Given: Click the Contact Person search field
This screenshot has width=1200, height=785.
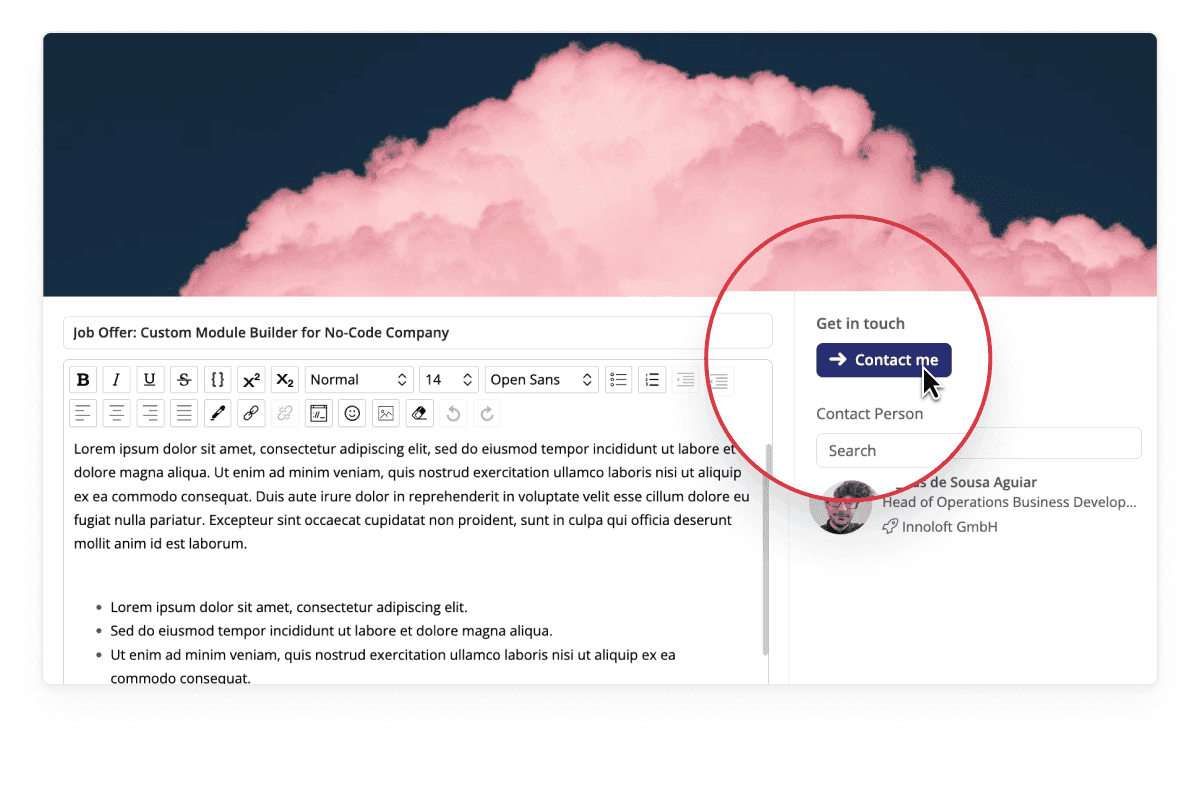Looking at the screenshot, I should coord(978,450).
